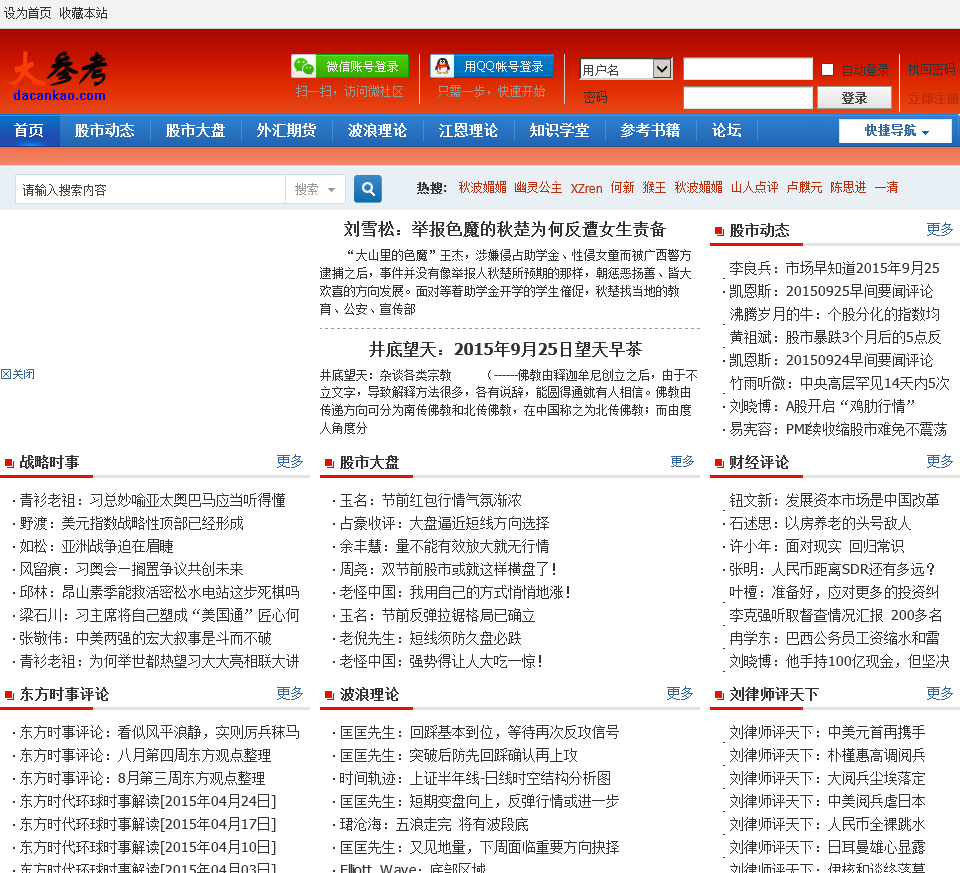This screenshot has height=873, width=960.
Task: Click 更多 next to 股市动态 section
Action: (x=939, y=230)
